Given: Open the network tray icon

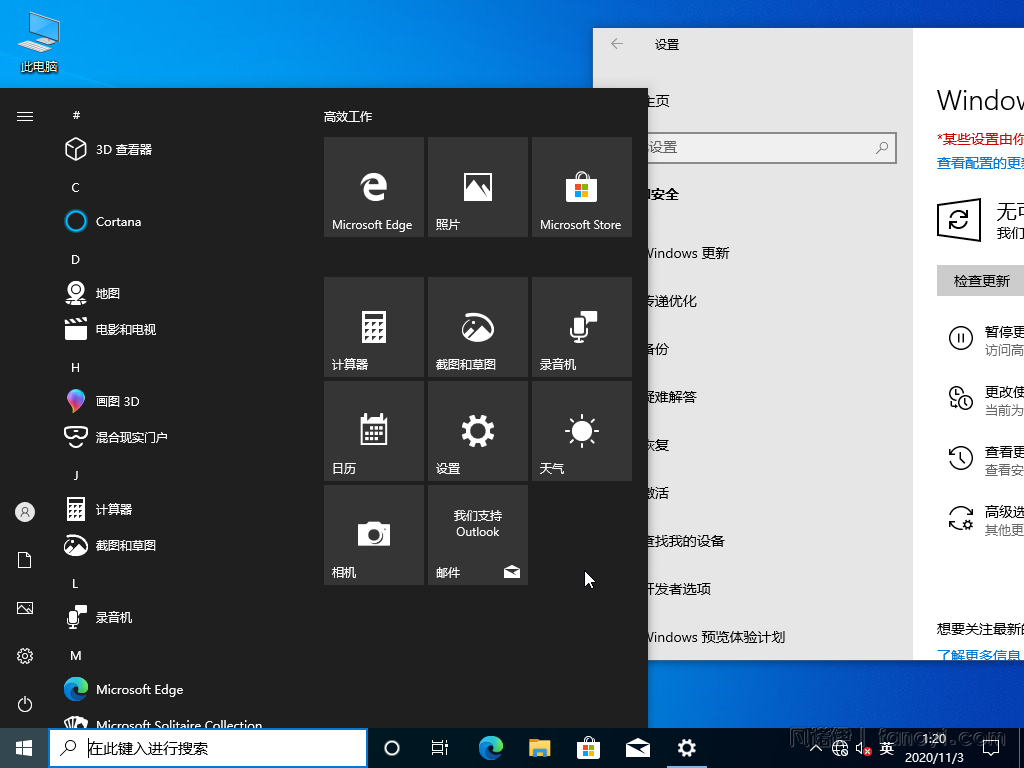Looking at the screenshot, I should [840, 748].
